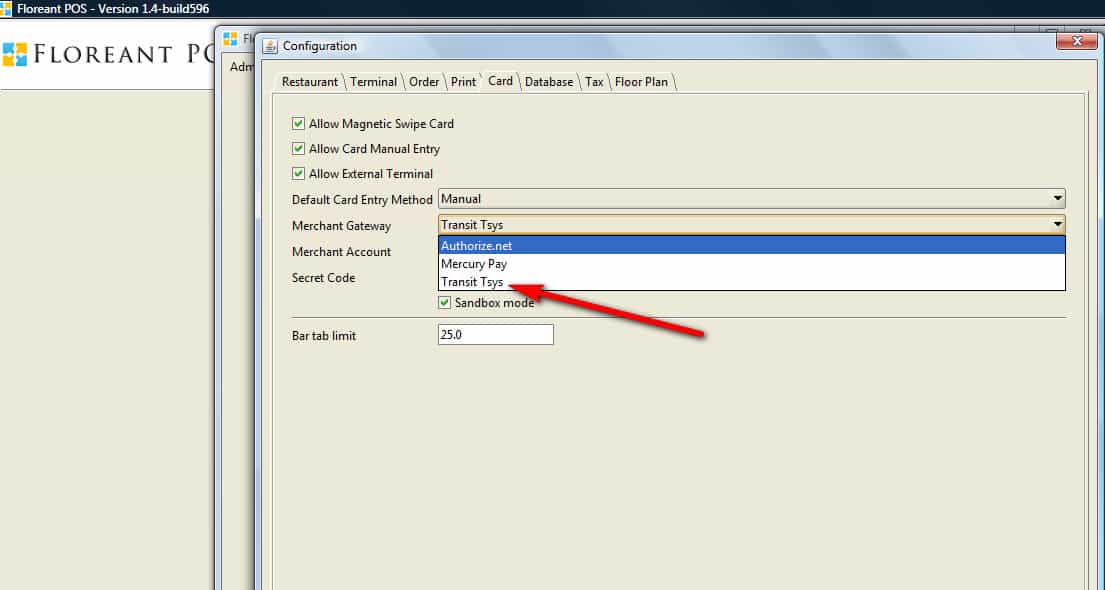Click the Bar tab limit input field
Image resolution: width=1105 pixels, height=590 pixels.
pyautogui.click(x=495, y=335)
